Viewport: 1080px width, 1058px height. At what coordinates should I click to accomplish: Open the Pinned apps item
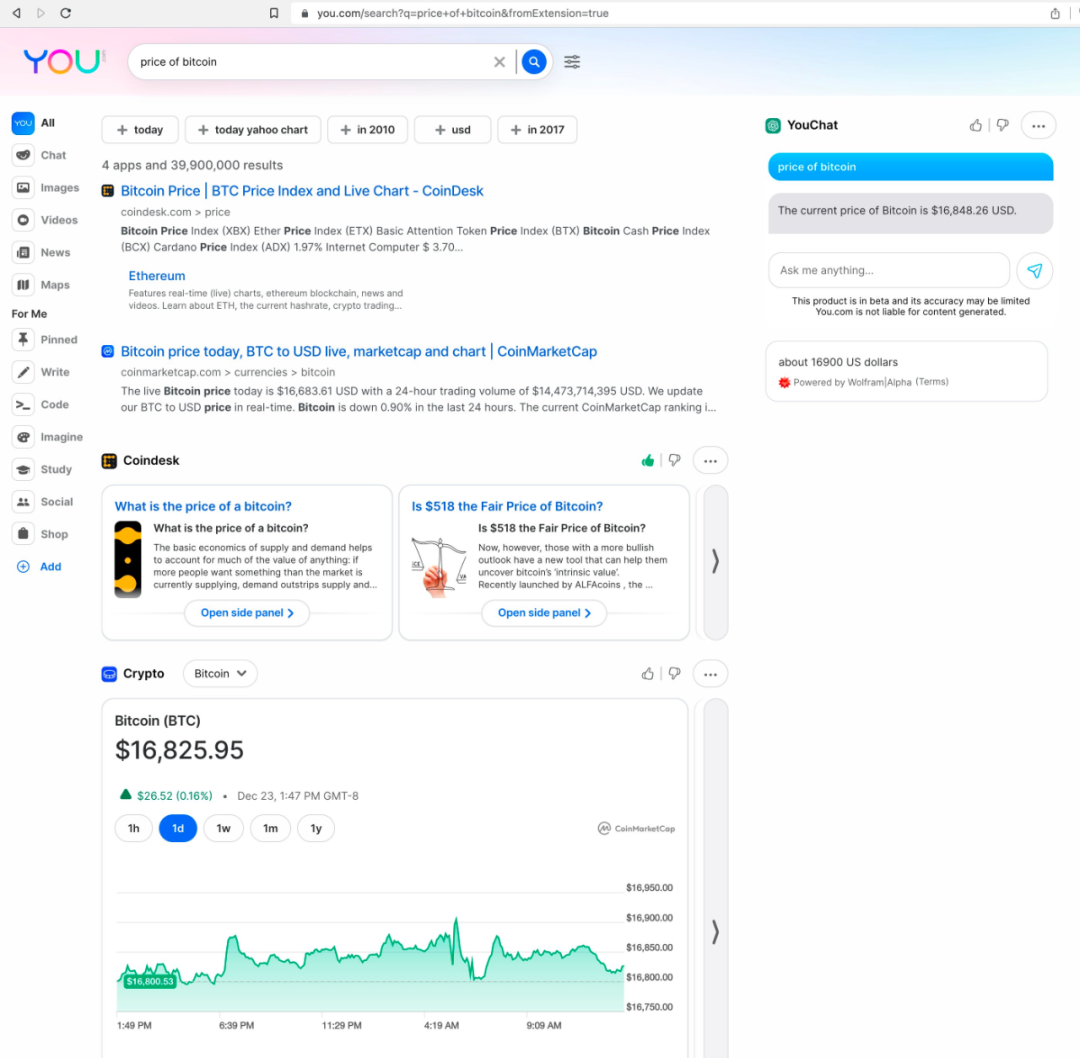pyautogui.click(x=45, y=340)
